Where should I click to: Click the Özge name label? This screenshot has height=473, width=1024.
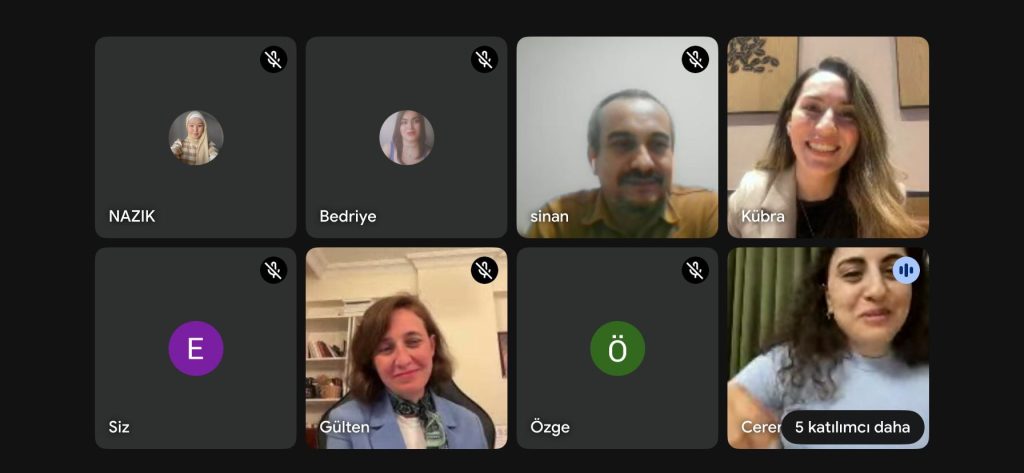(x=550, y=427)
